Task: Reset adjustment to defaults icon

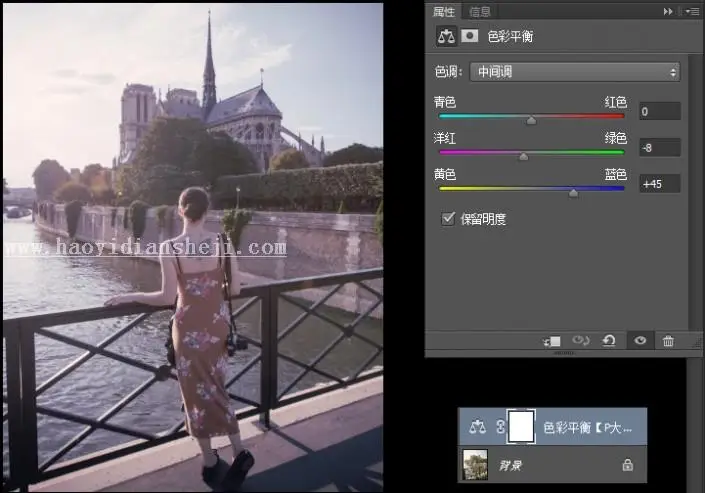Action: [x=609, y=341]
